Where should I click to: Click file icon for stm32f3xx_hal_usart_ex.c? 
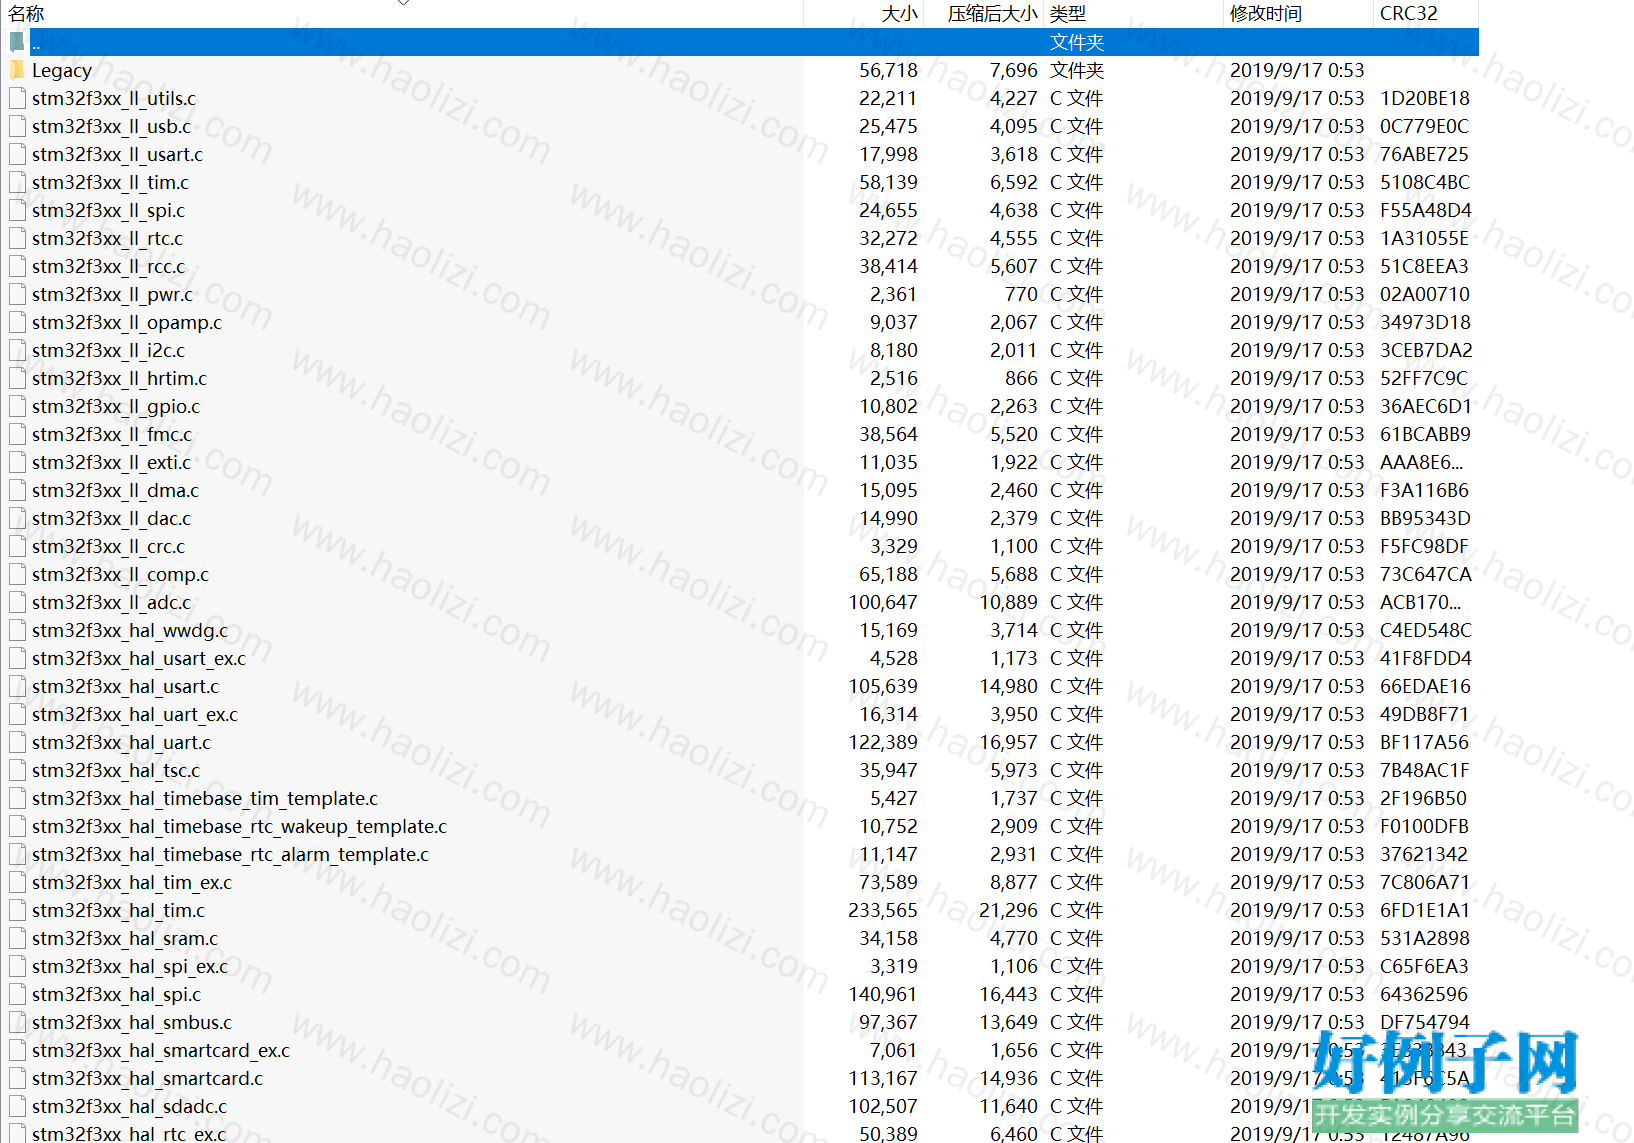click(x=17, y=658)
